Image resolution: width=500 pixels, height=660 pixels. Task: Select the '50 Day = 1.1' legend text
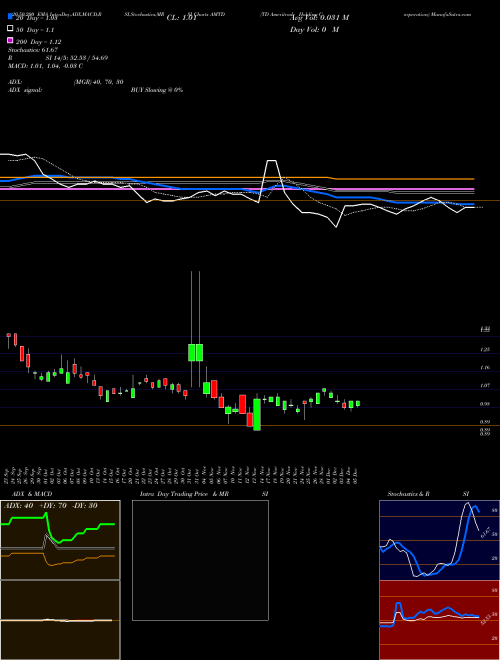pos(35,30)
